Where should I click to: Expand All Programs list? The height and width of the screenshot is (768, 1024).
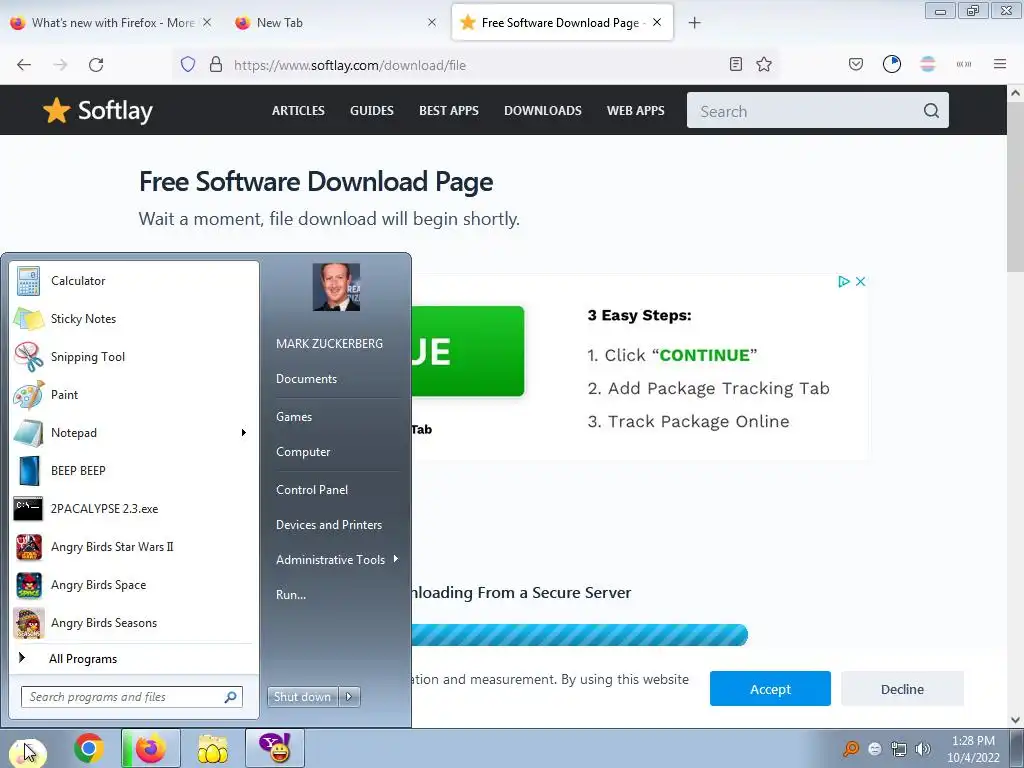pyautogui.click(x=134, y=658)
